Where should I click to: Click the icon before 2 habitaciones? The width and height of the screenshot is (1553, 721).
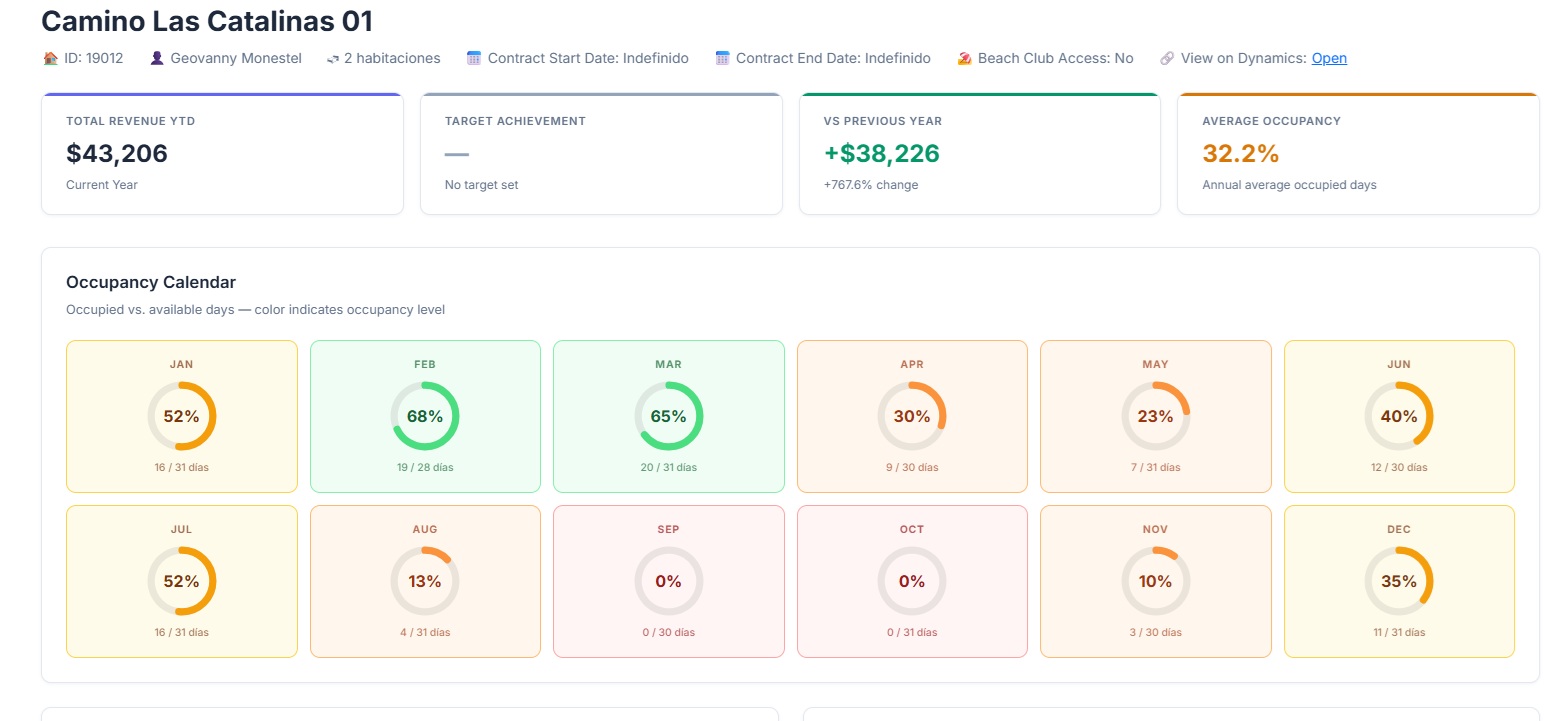point(333,59)
